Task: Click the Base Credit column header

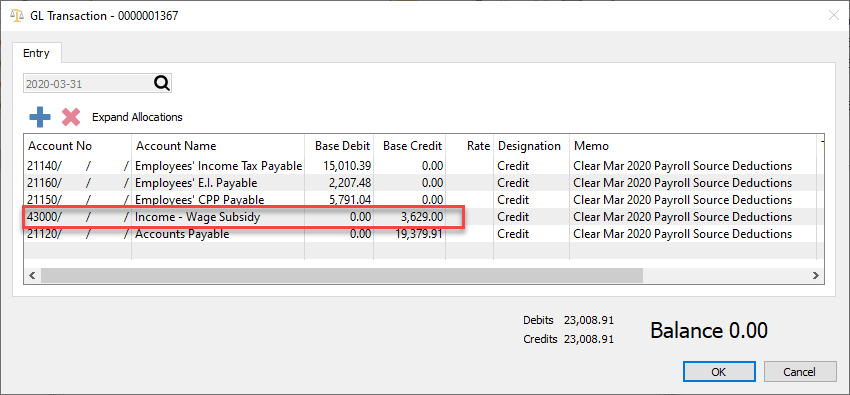Action: pos(410,146)
